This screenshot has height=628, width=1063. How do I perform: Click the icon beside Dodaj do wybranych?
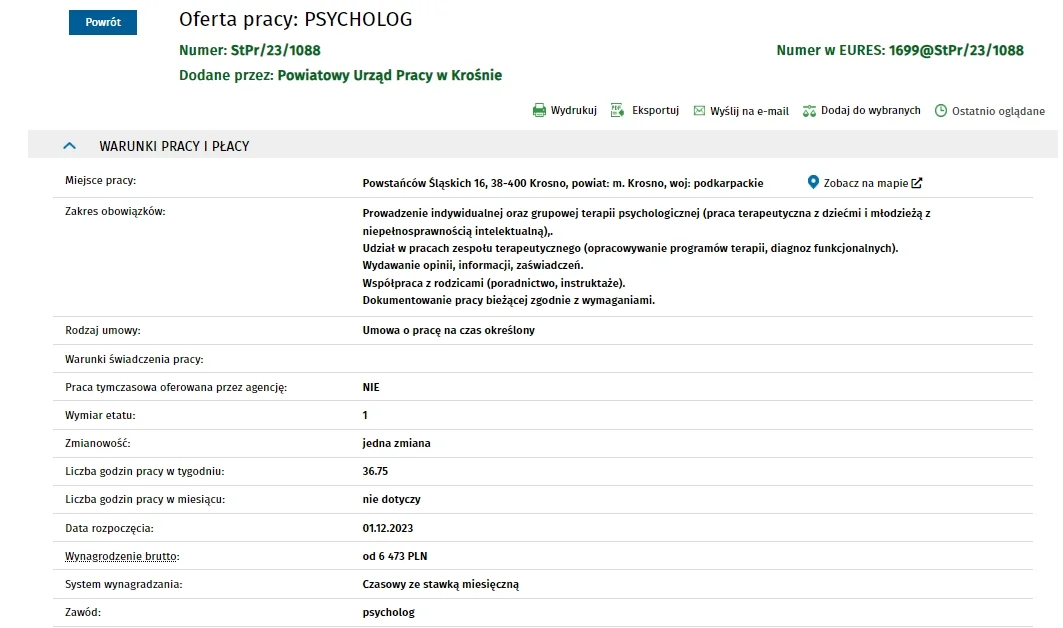(809, 111)
